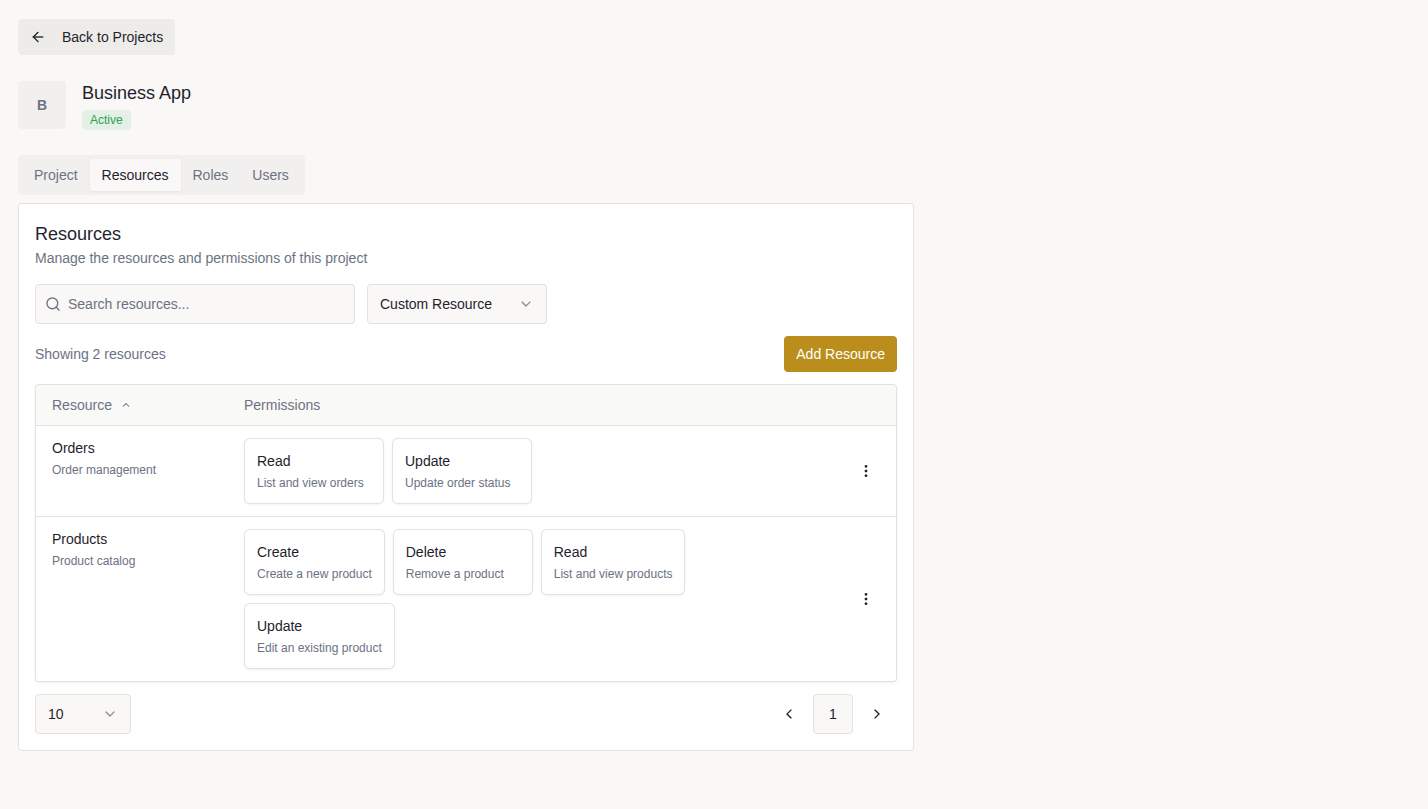Click the Orders Read permission card

(314, 471)
